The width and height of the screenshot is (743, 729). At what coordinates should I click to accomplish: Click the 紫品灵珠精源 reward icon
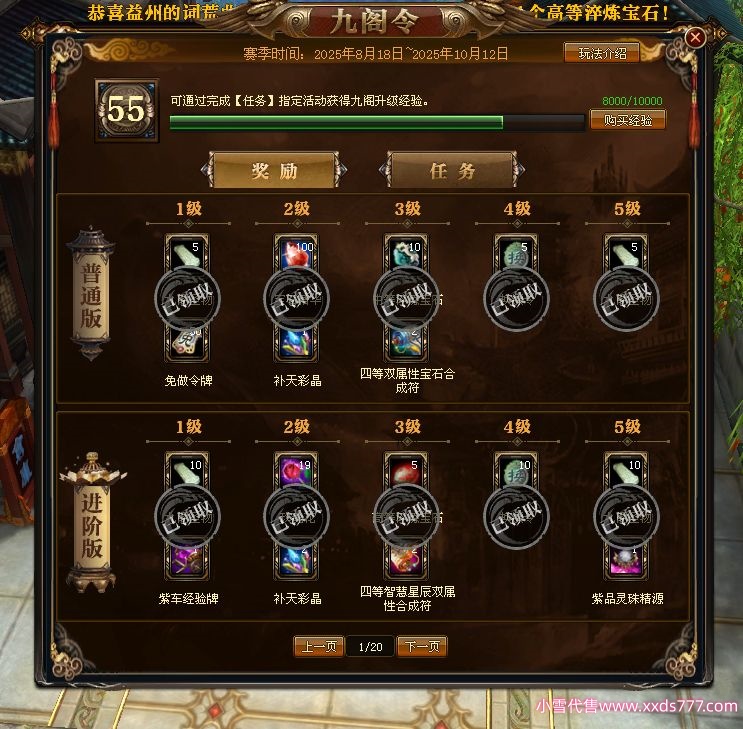click(x=626, y=562)
